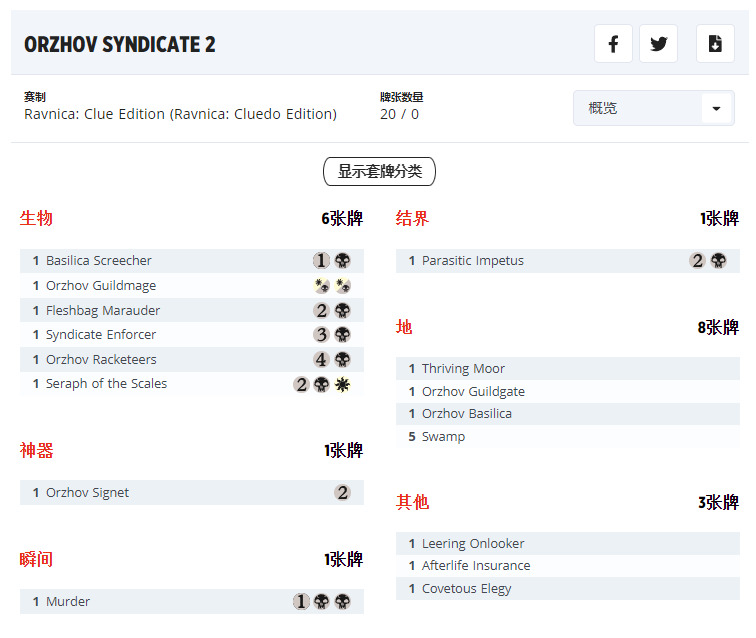Download the decklist file
756x638 pixels.
pos(715,44)
